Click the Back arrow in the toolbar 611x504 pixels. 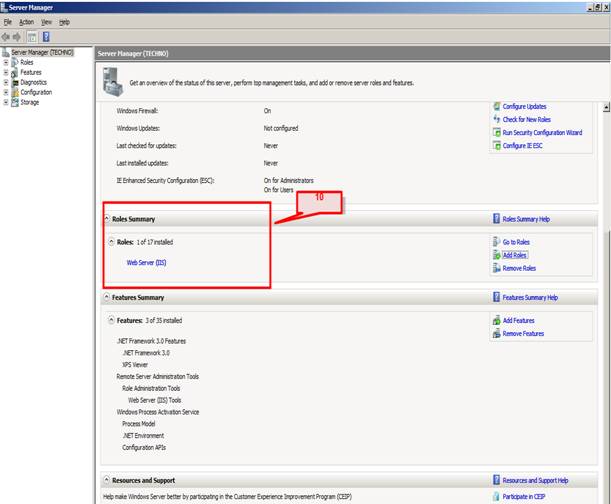[7, 36]
